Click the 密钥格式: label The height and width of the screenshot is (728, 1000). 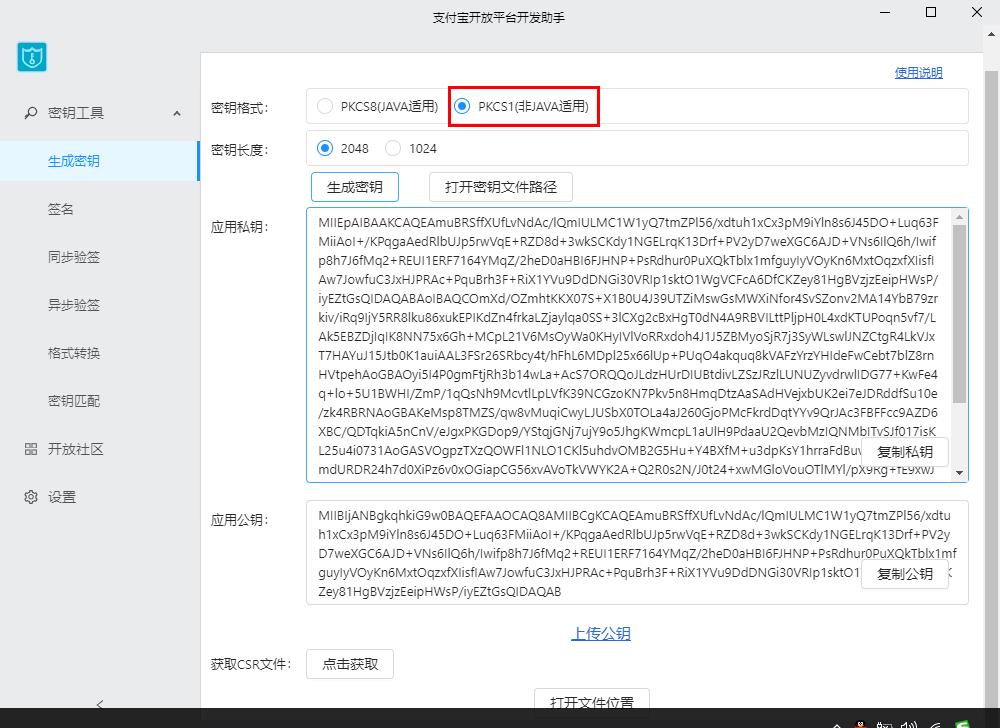pyautogui.click(x=240, y=108)
